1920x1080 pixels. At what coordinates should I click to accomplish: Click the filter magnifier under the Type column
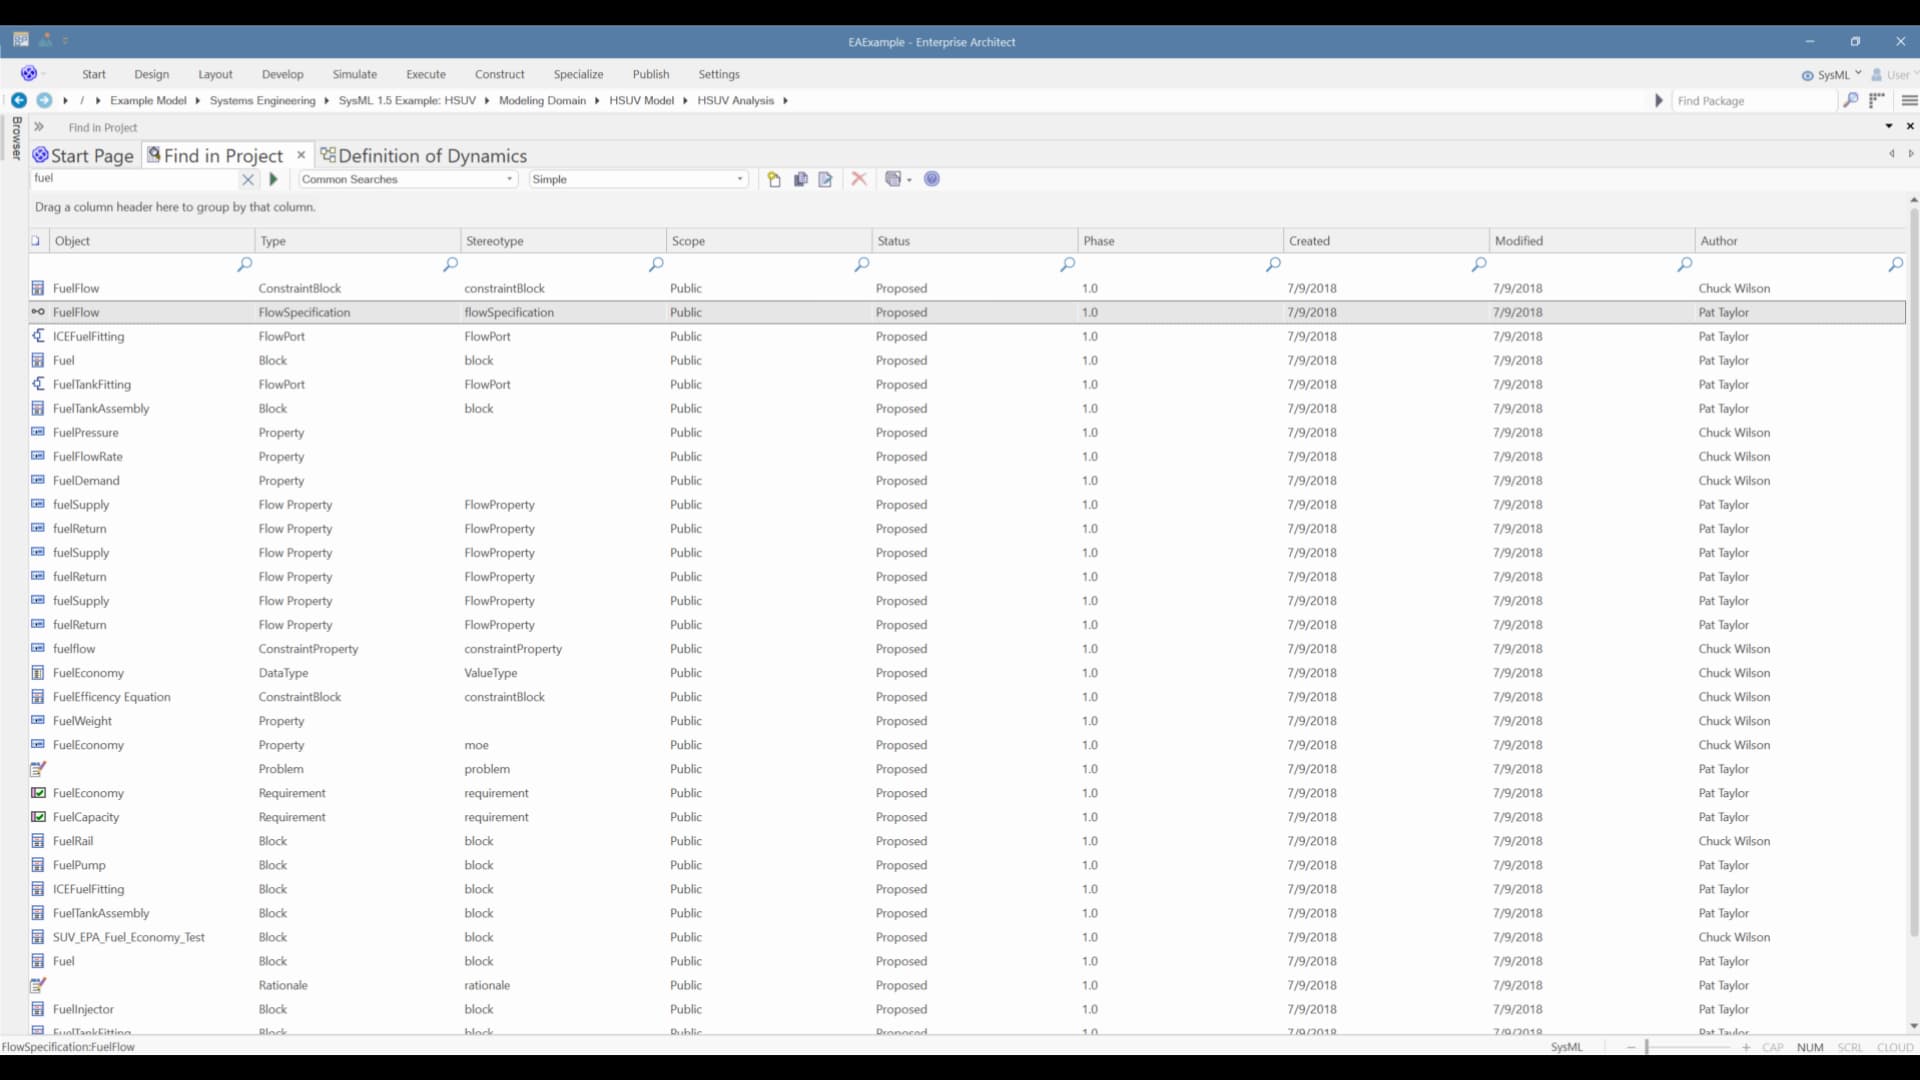coord(451,264)
